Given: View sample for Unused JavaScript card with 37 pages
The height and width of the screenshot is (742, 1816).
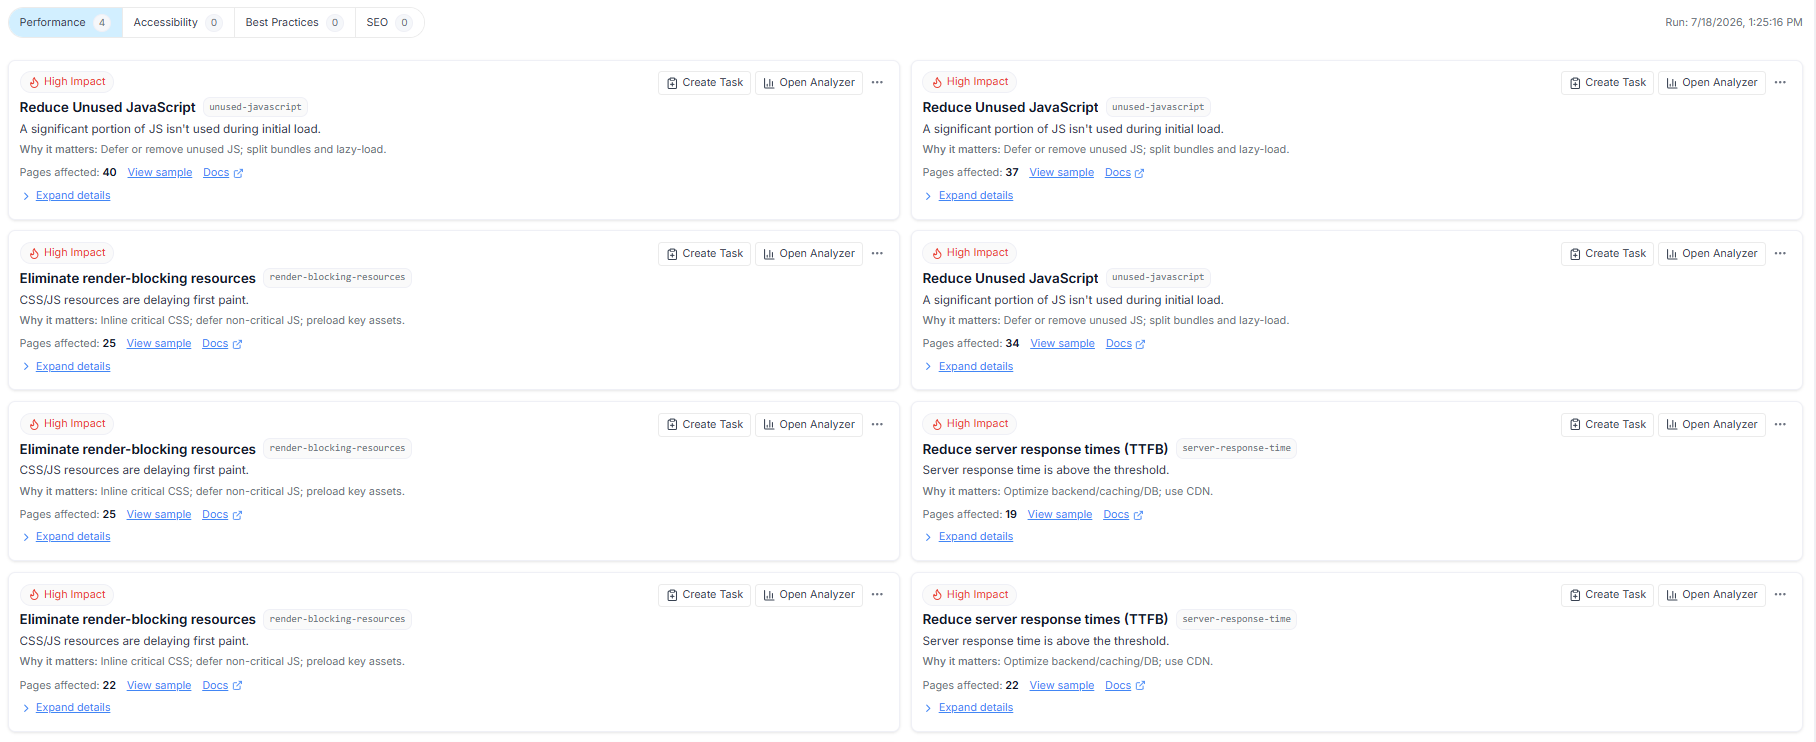Looking at the screenshot, I should [x=1062, y=173].
